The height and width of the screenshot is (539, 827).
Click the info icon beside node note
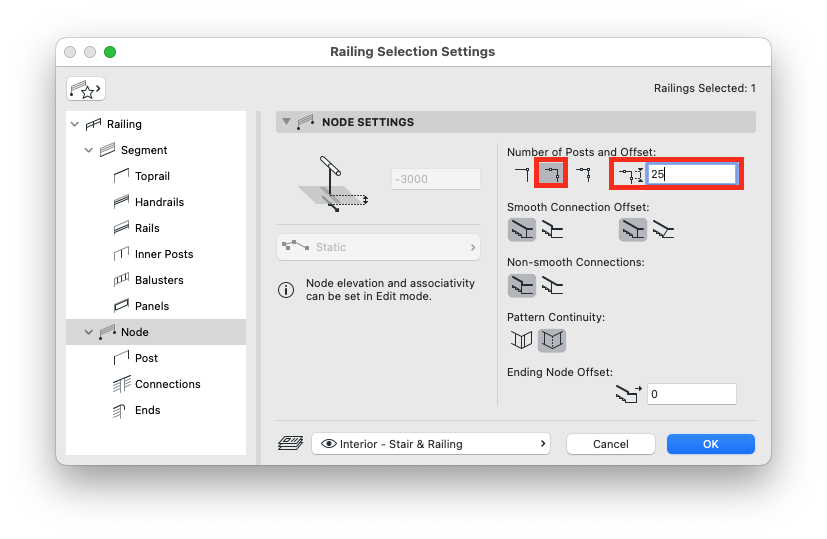pos(286,290)
